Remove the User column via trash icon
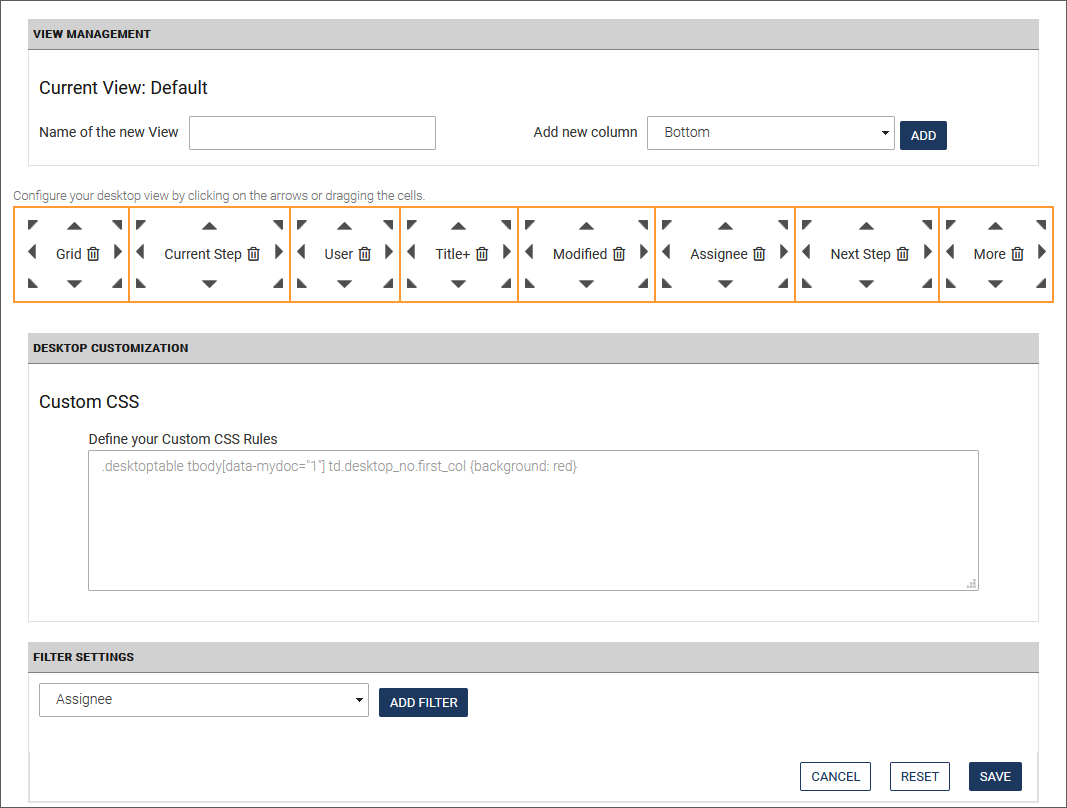This screenshot has width=1067, height=808. [365, 254]
